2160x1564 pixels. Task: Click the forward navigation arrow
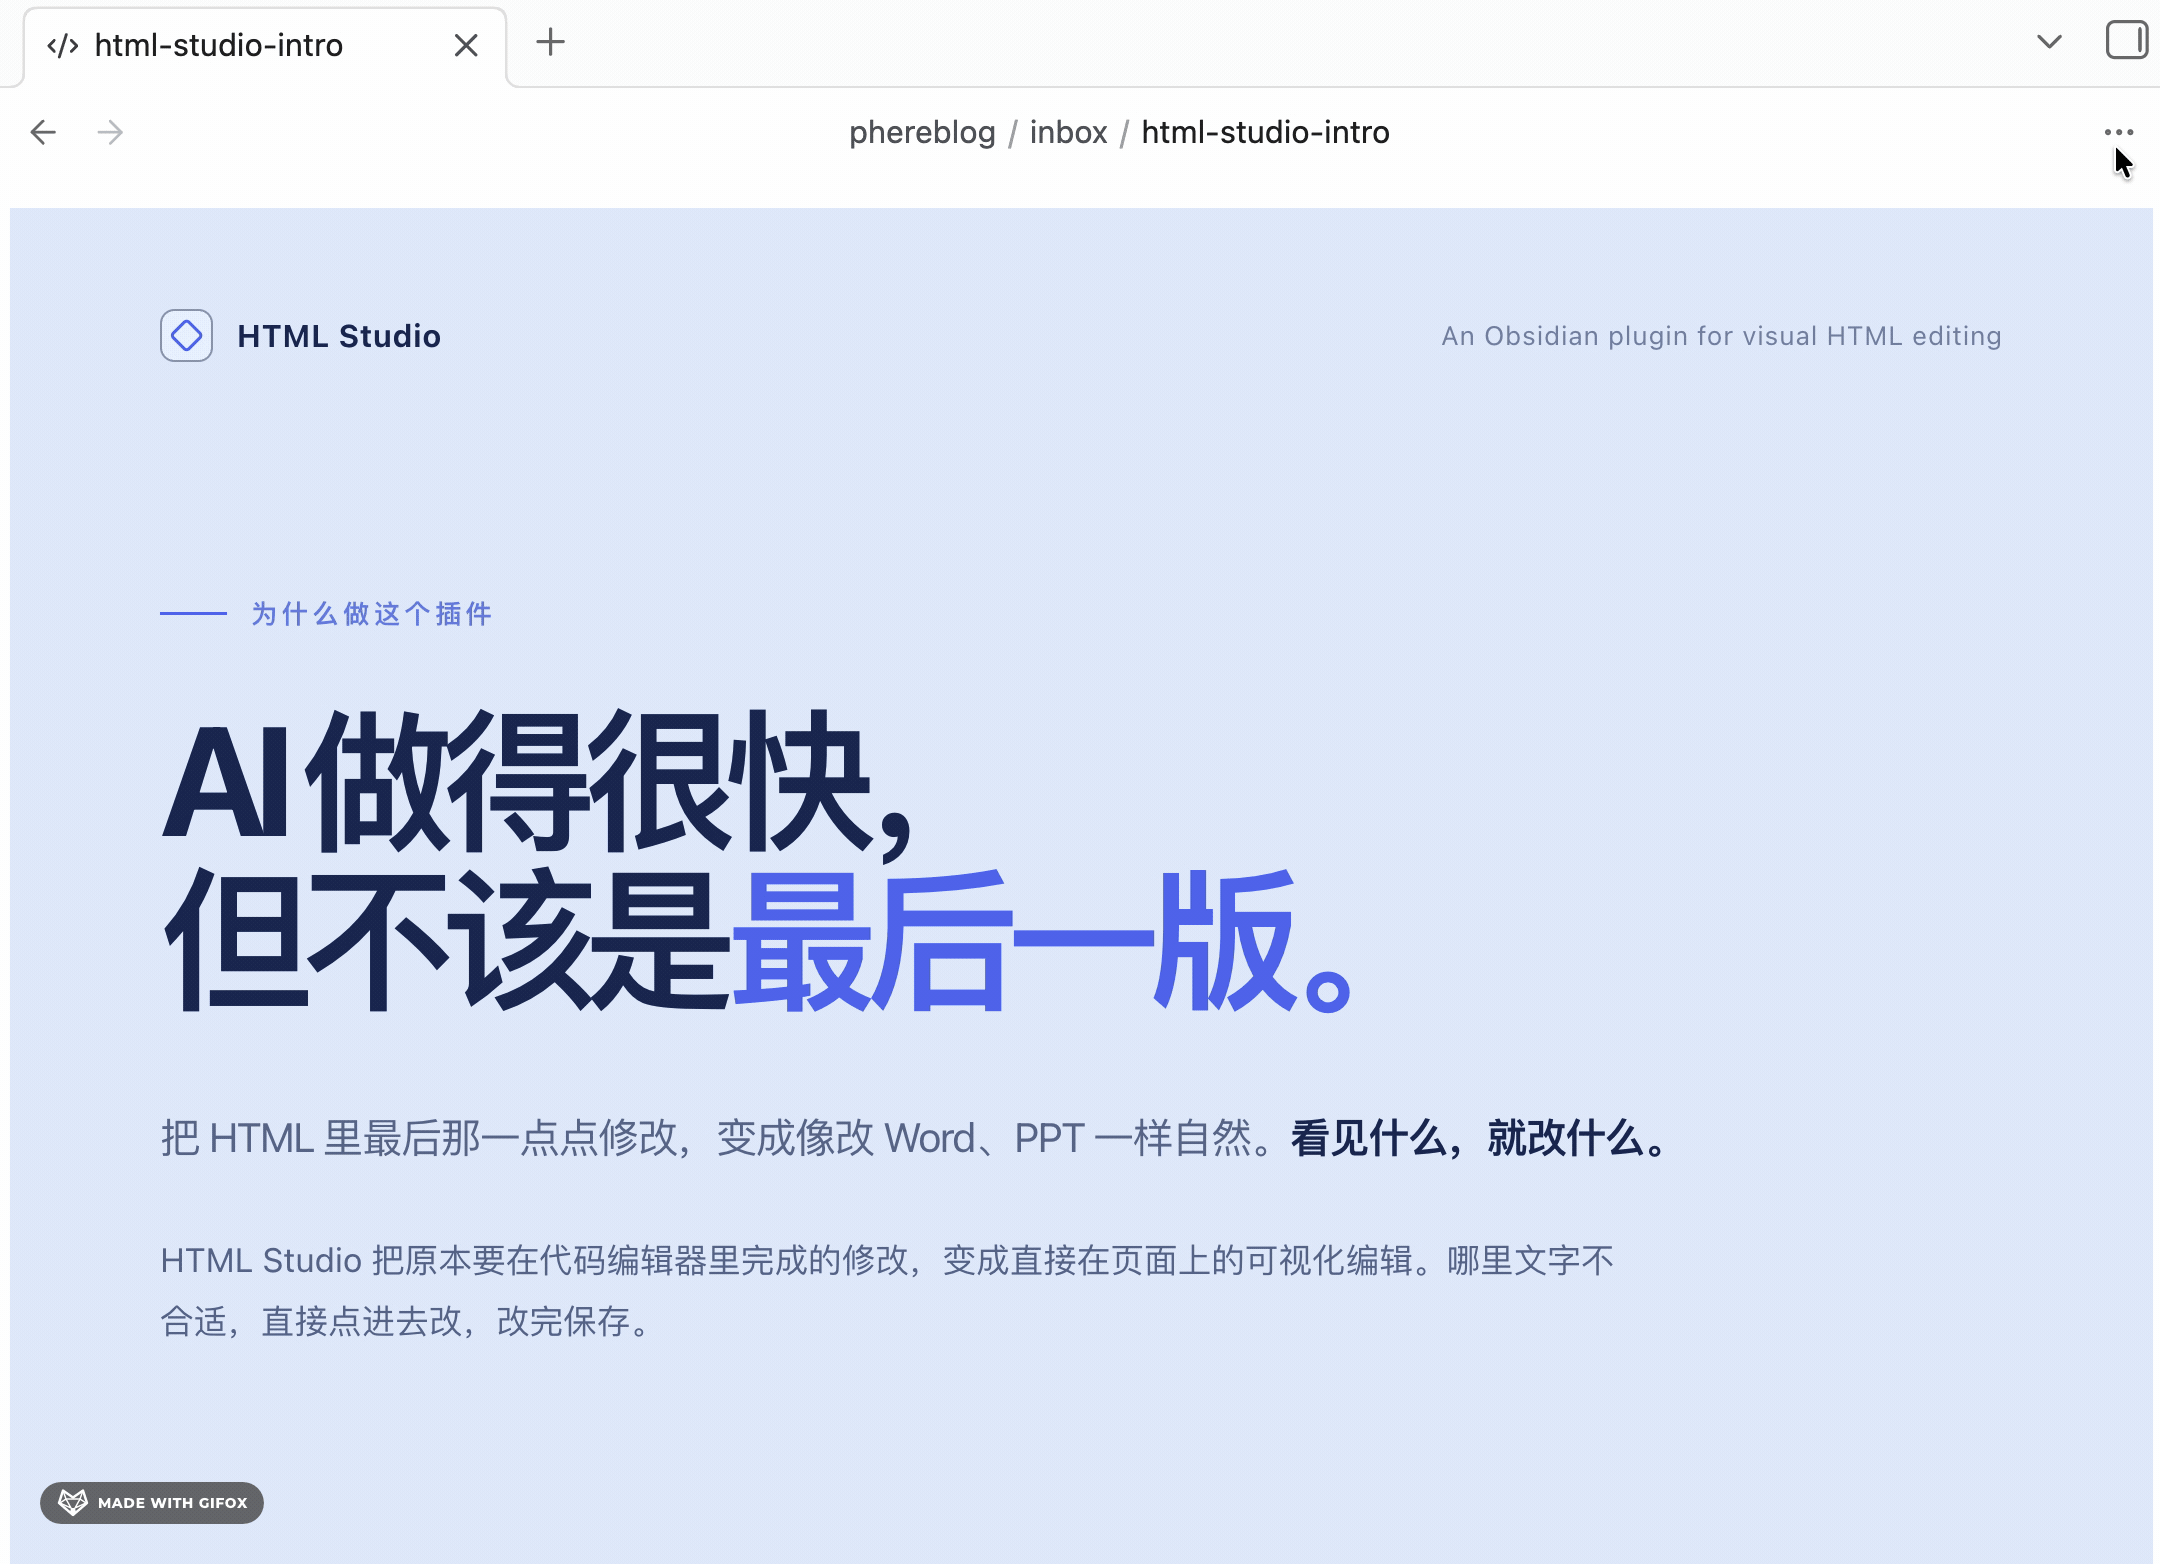110,132
